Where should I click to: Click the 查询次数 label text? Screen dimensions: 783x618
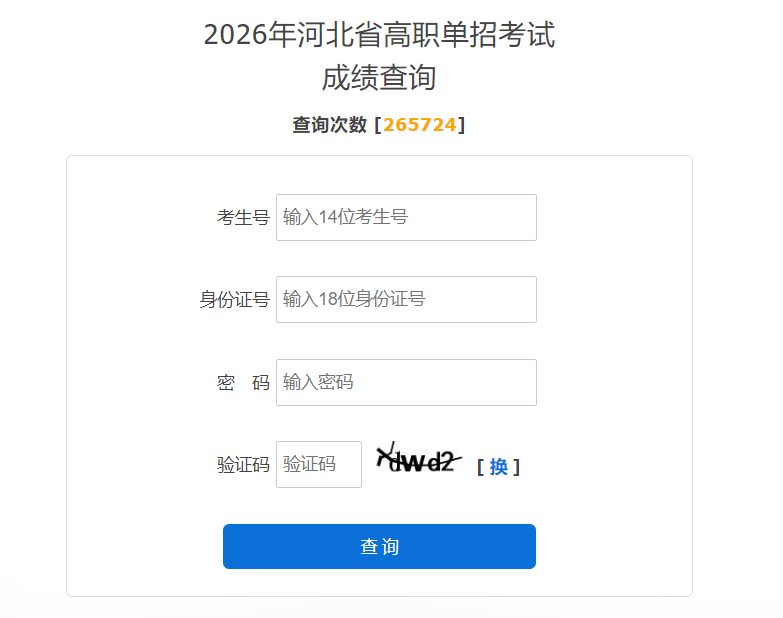(329, 125)
